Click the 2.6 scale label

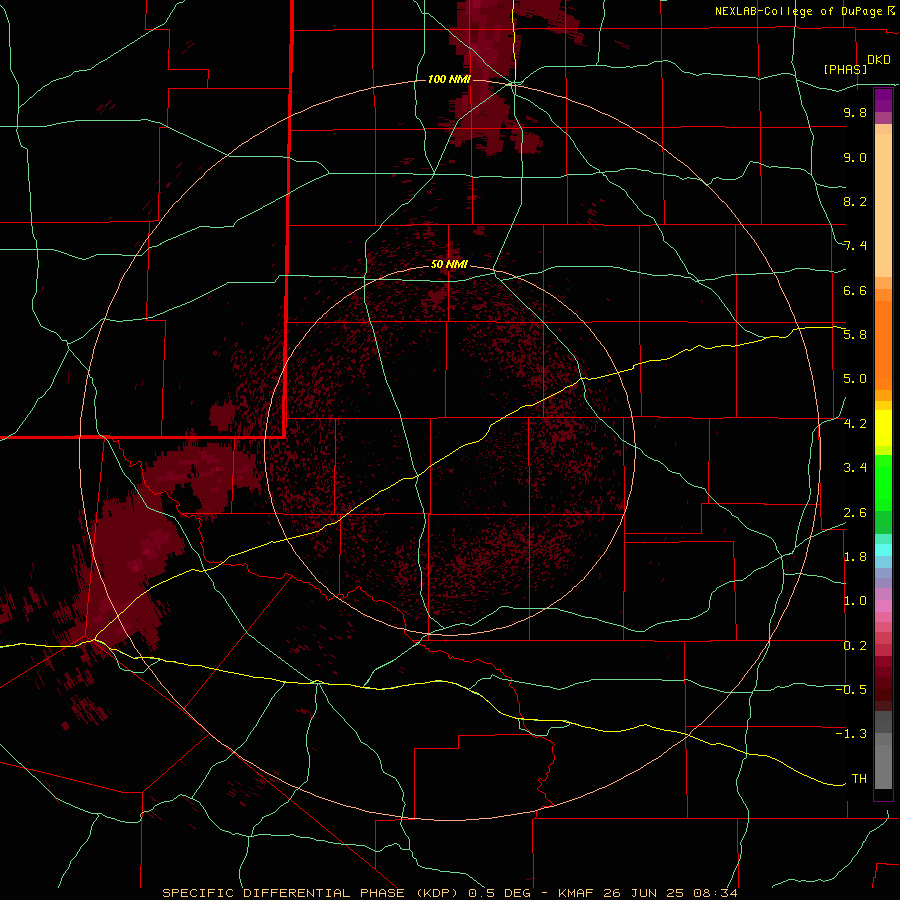click(855, 513)
